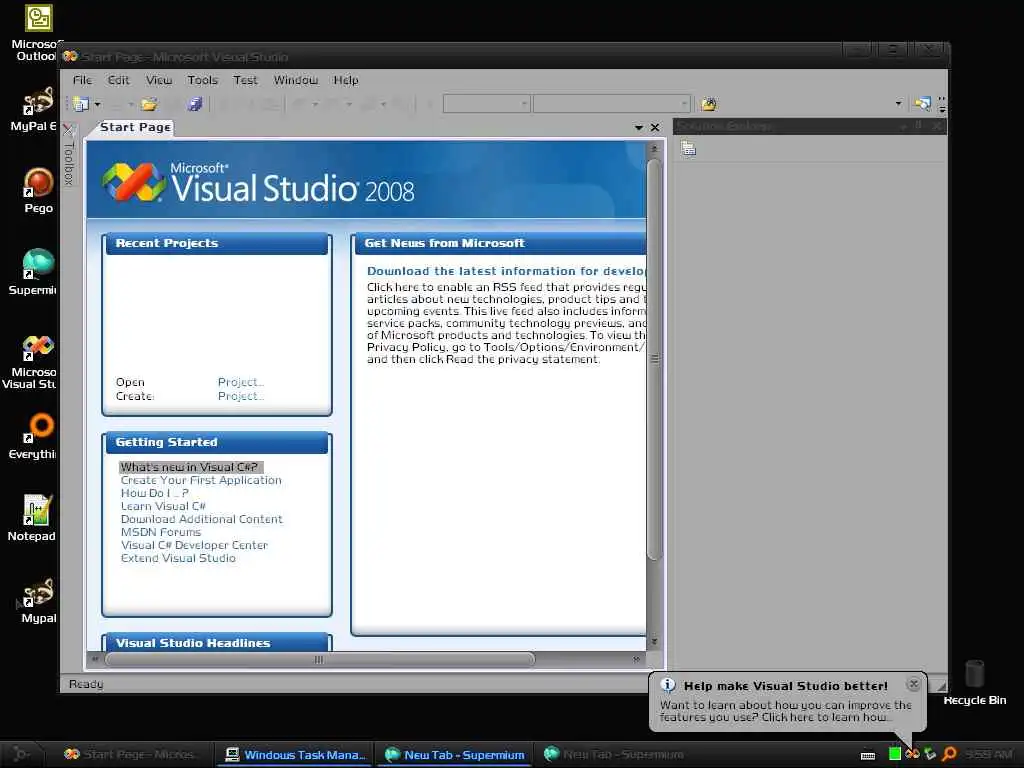The height and width of the screenshot is (768, 1024).
Task: Switch to second New Tab - Supermium taskbar button
Action: coord(614,754)
